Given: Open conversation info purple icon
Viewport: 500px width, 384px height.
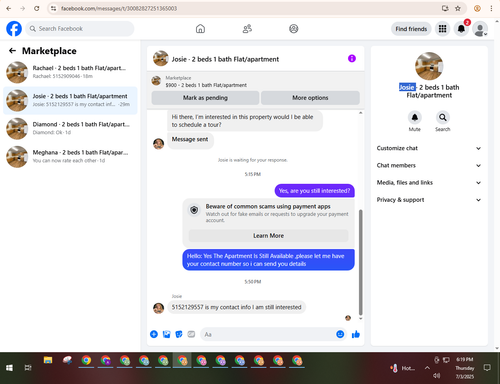Looking at the screenshot, I should coord(352,59).
